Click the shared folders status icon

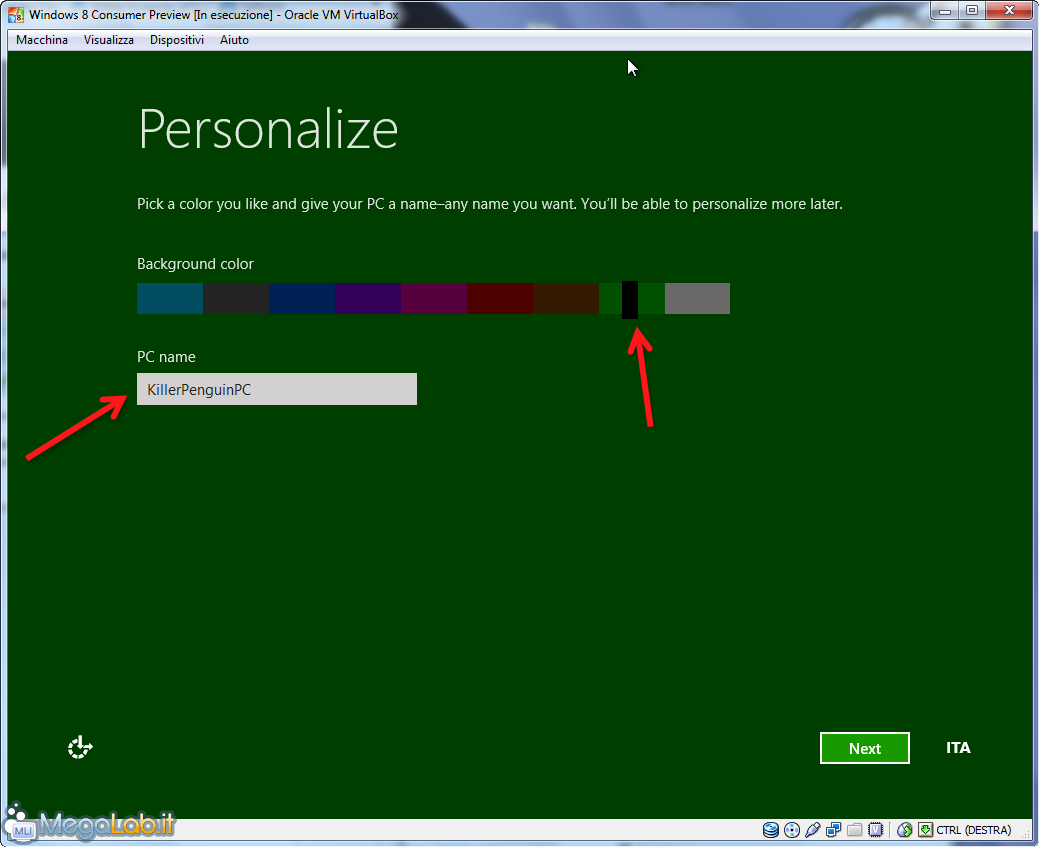click(854, 830)
